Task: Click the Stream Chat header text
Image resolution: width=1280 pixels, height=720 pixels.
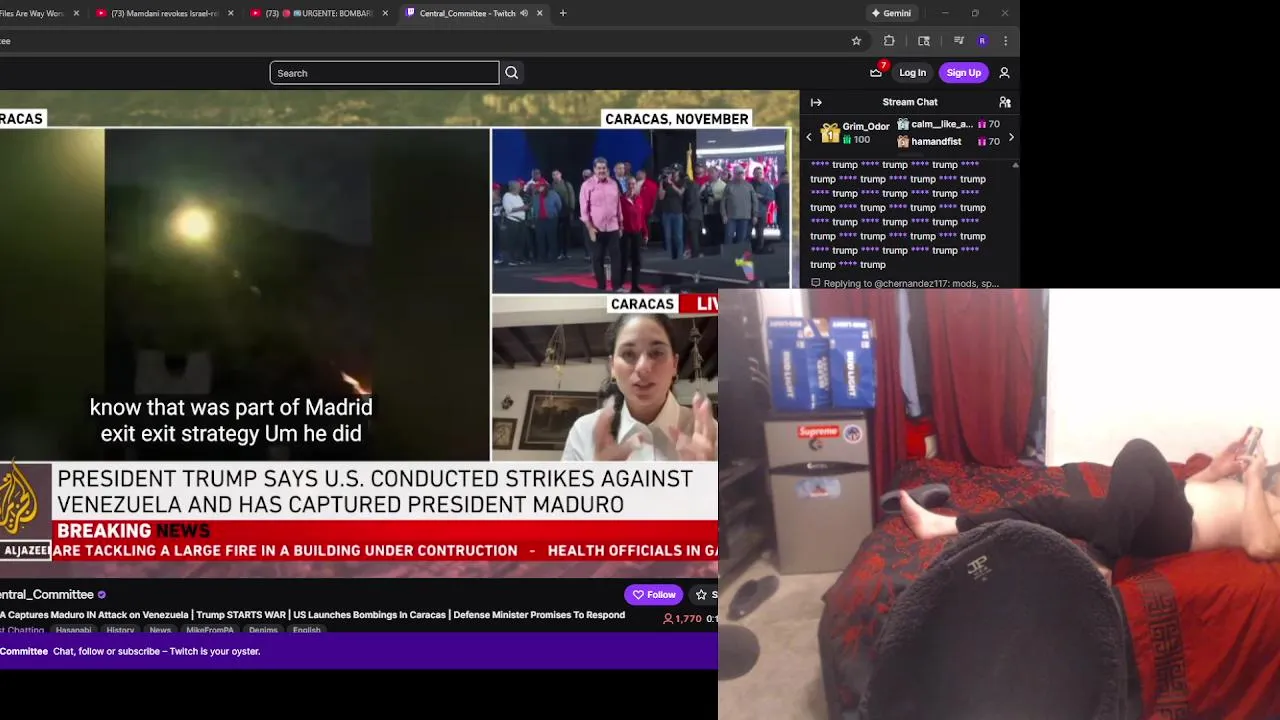Action: 910,102
